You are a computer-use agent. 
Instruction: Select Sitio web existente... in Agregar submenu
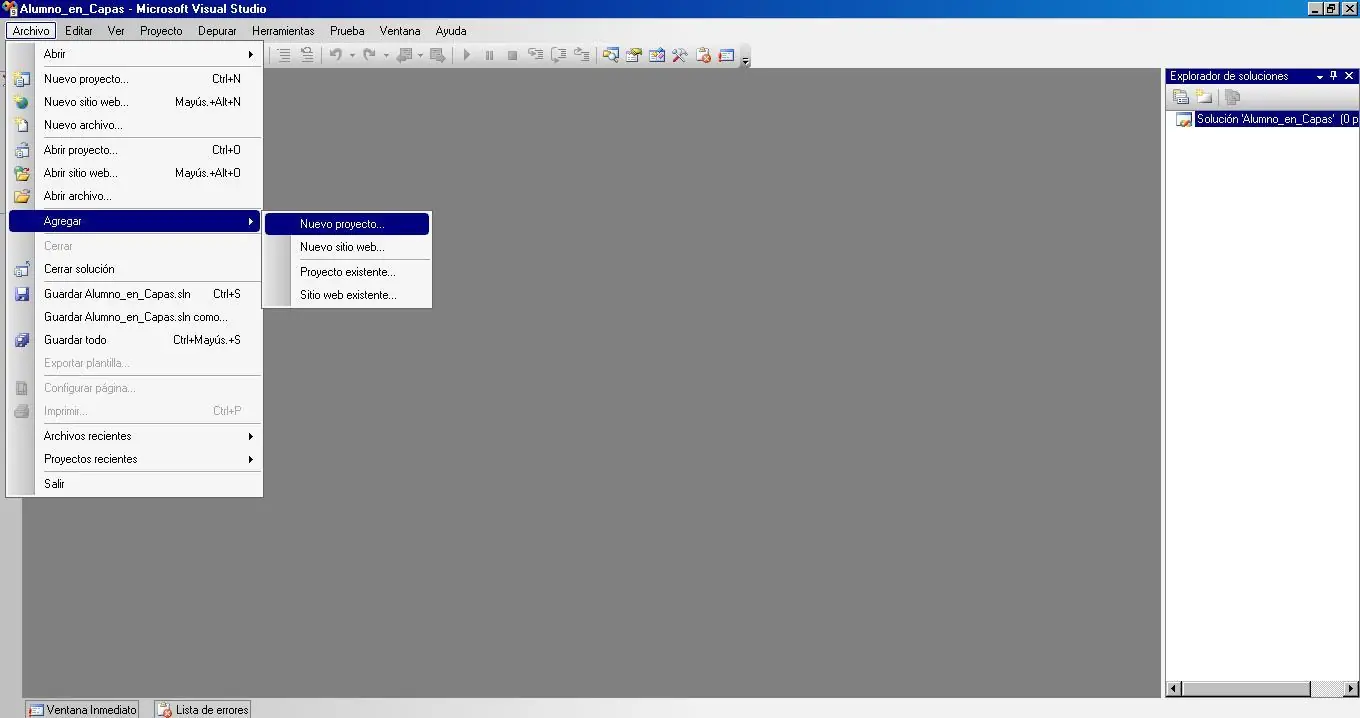[x=347, y=295]
